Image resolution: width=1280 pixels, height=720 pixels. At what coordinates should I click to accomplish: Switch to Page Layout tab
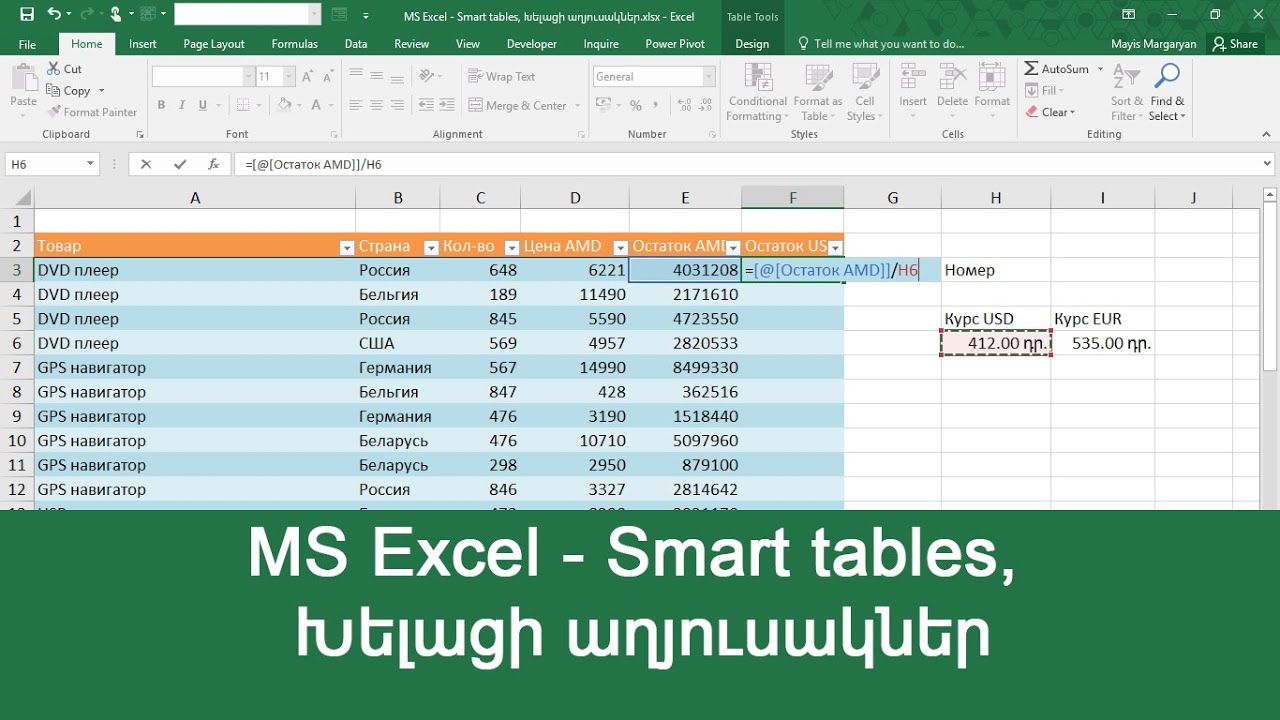(x=214, y=44)
